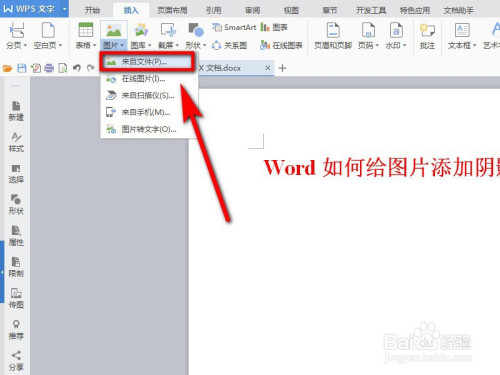Insert SmartArt graphic
Screen dimensions: 500x375
point(234,27)
